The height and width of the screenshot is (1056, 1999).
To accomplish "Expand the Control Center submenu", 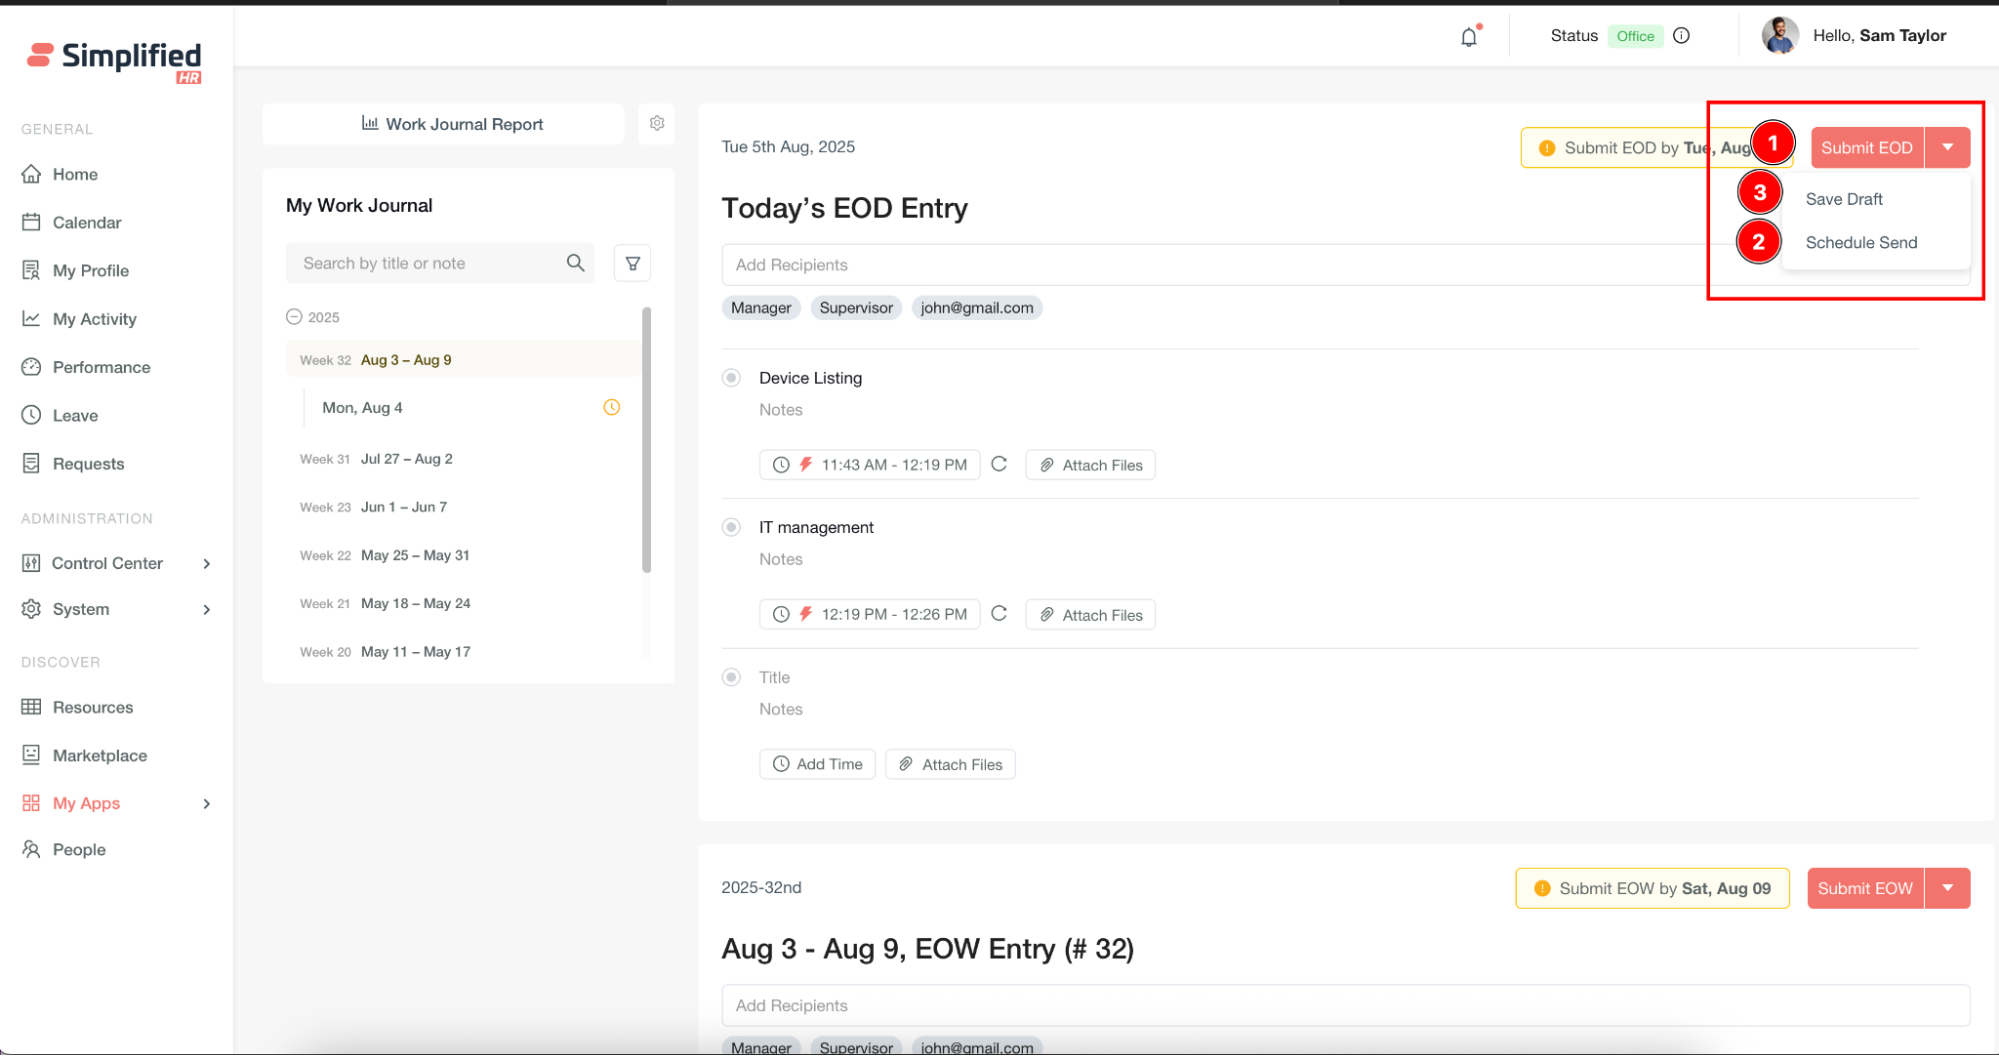I will [207, 563].
